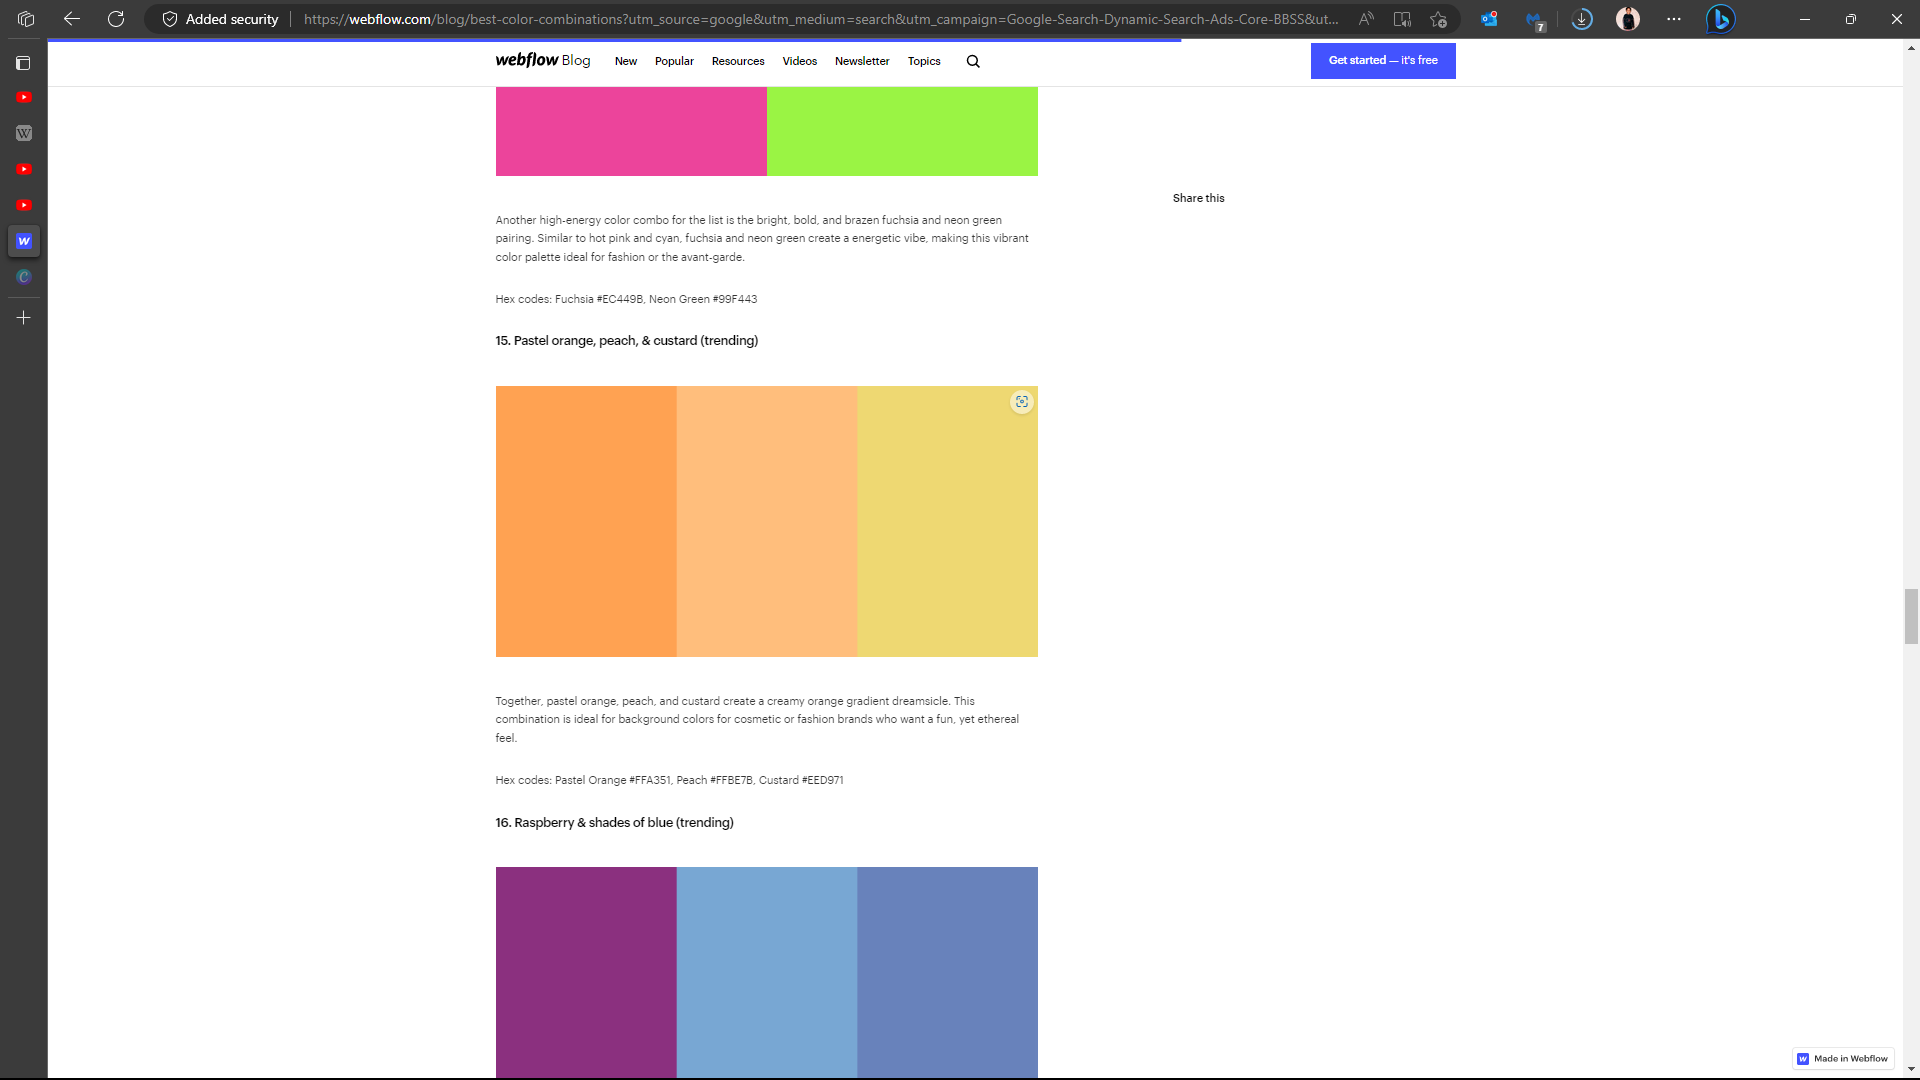Click Get started — it's free button

1382,61
